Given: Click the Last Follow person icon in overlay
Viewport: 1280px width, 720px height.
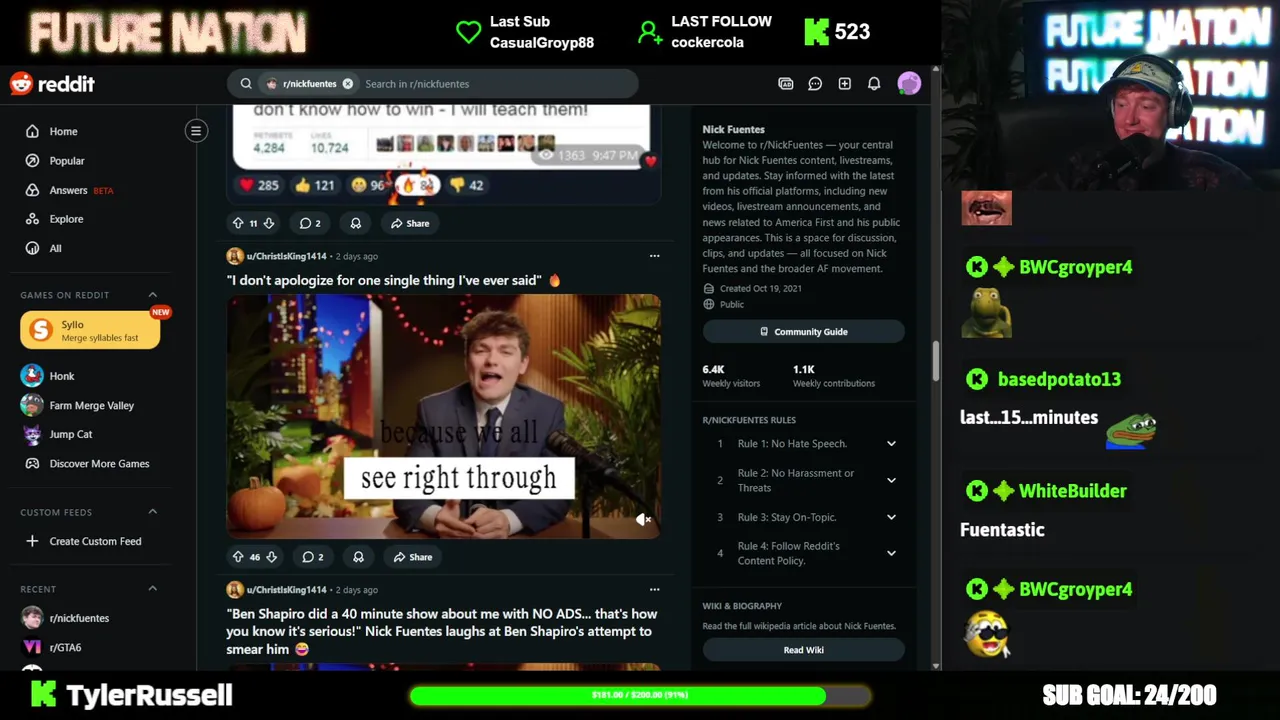Looking at the screenshot, I should (x=650, y=33).
